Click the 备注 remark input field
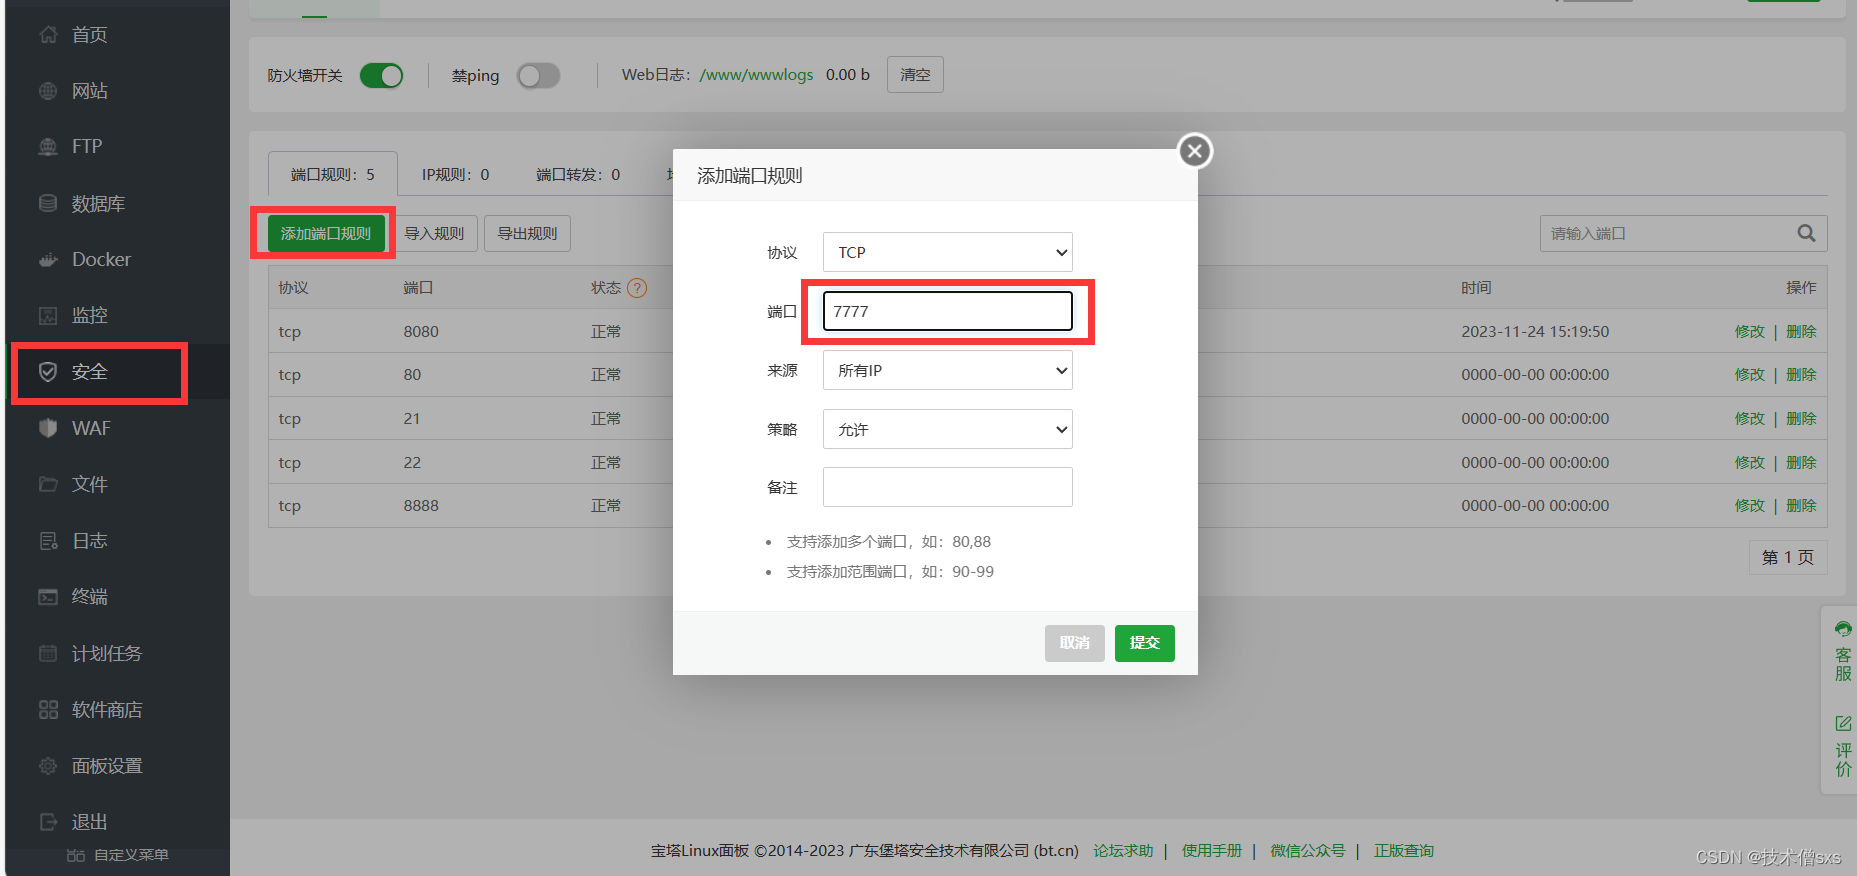The image size is (1857, 876). [x=947, y=487]
